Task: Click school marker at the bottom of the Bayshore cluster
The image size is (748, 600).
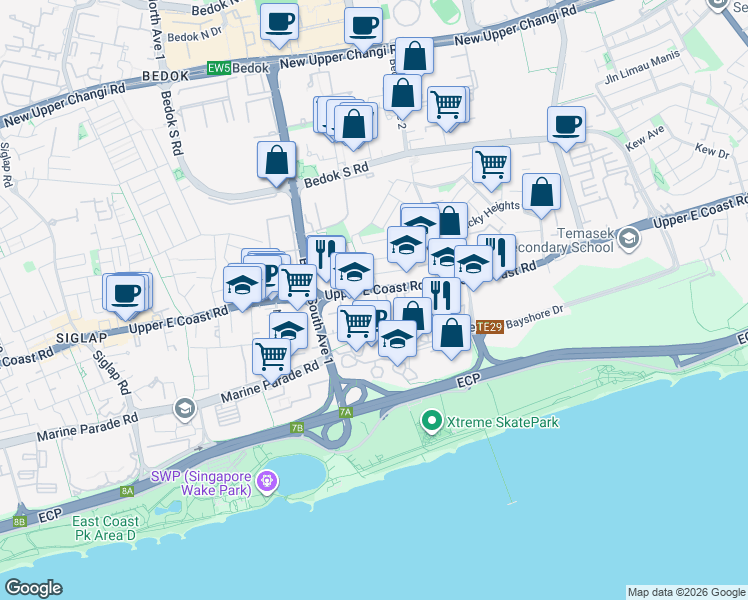Action: click(x=397, y=340)
